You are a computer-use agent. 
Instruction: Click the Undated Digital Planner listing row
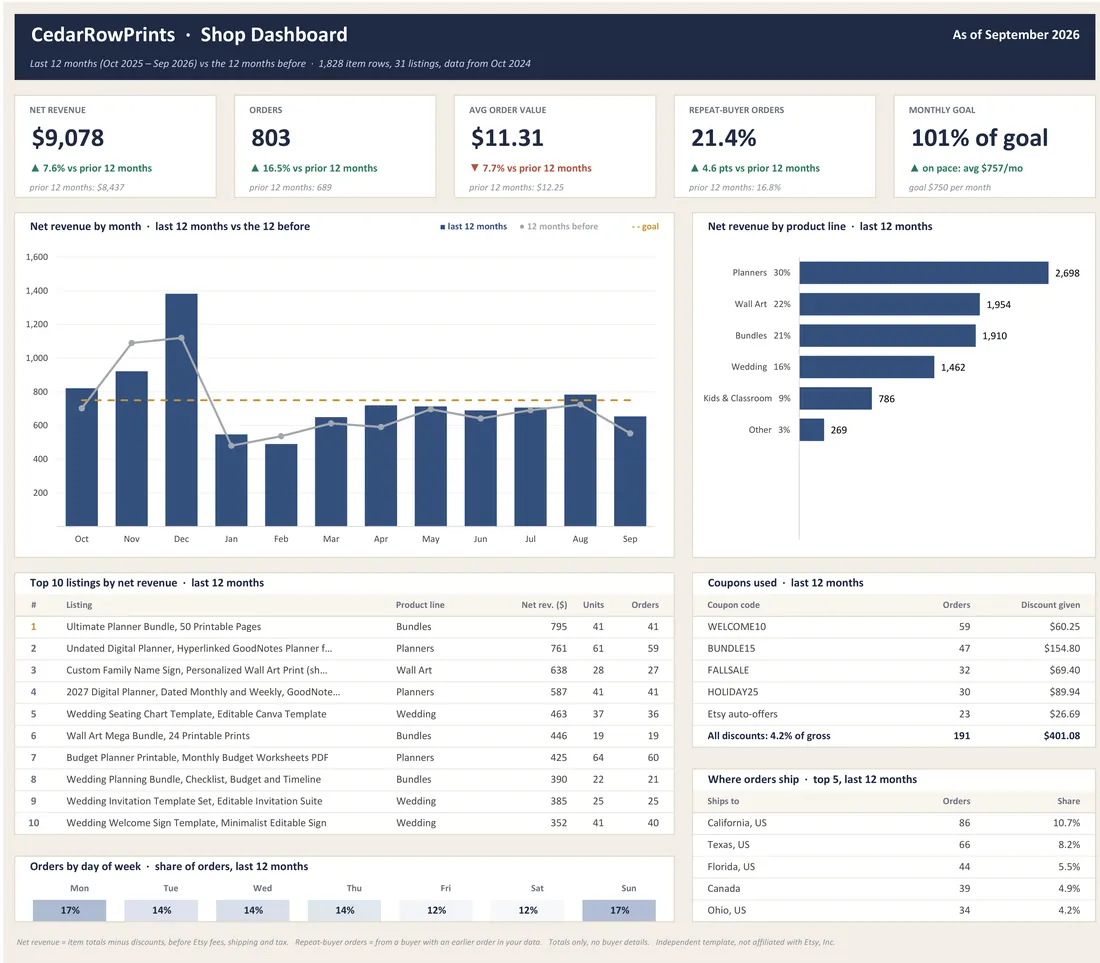click(x=344, y=649)
